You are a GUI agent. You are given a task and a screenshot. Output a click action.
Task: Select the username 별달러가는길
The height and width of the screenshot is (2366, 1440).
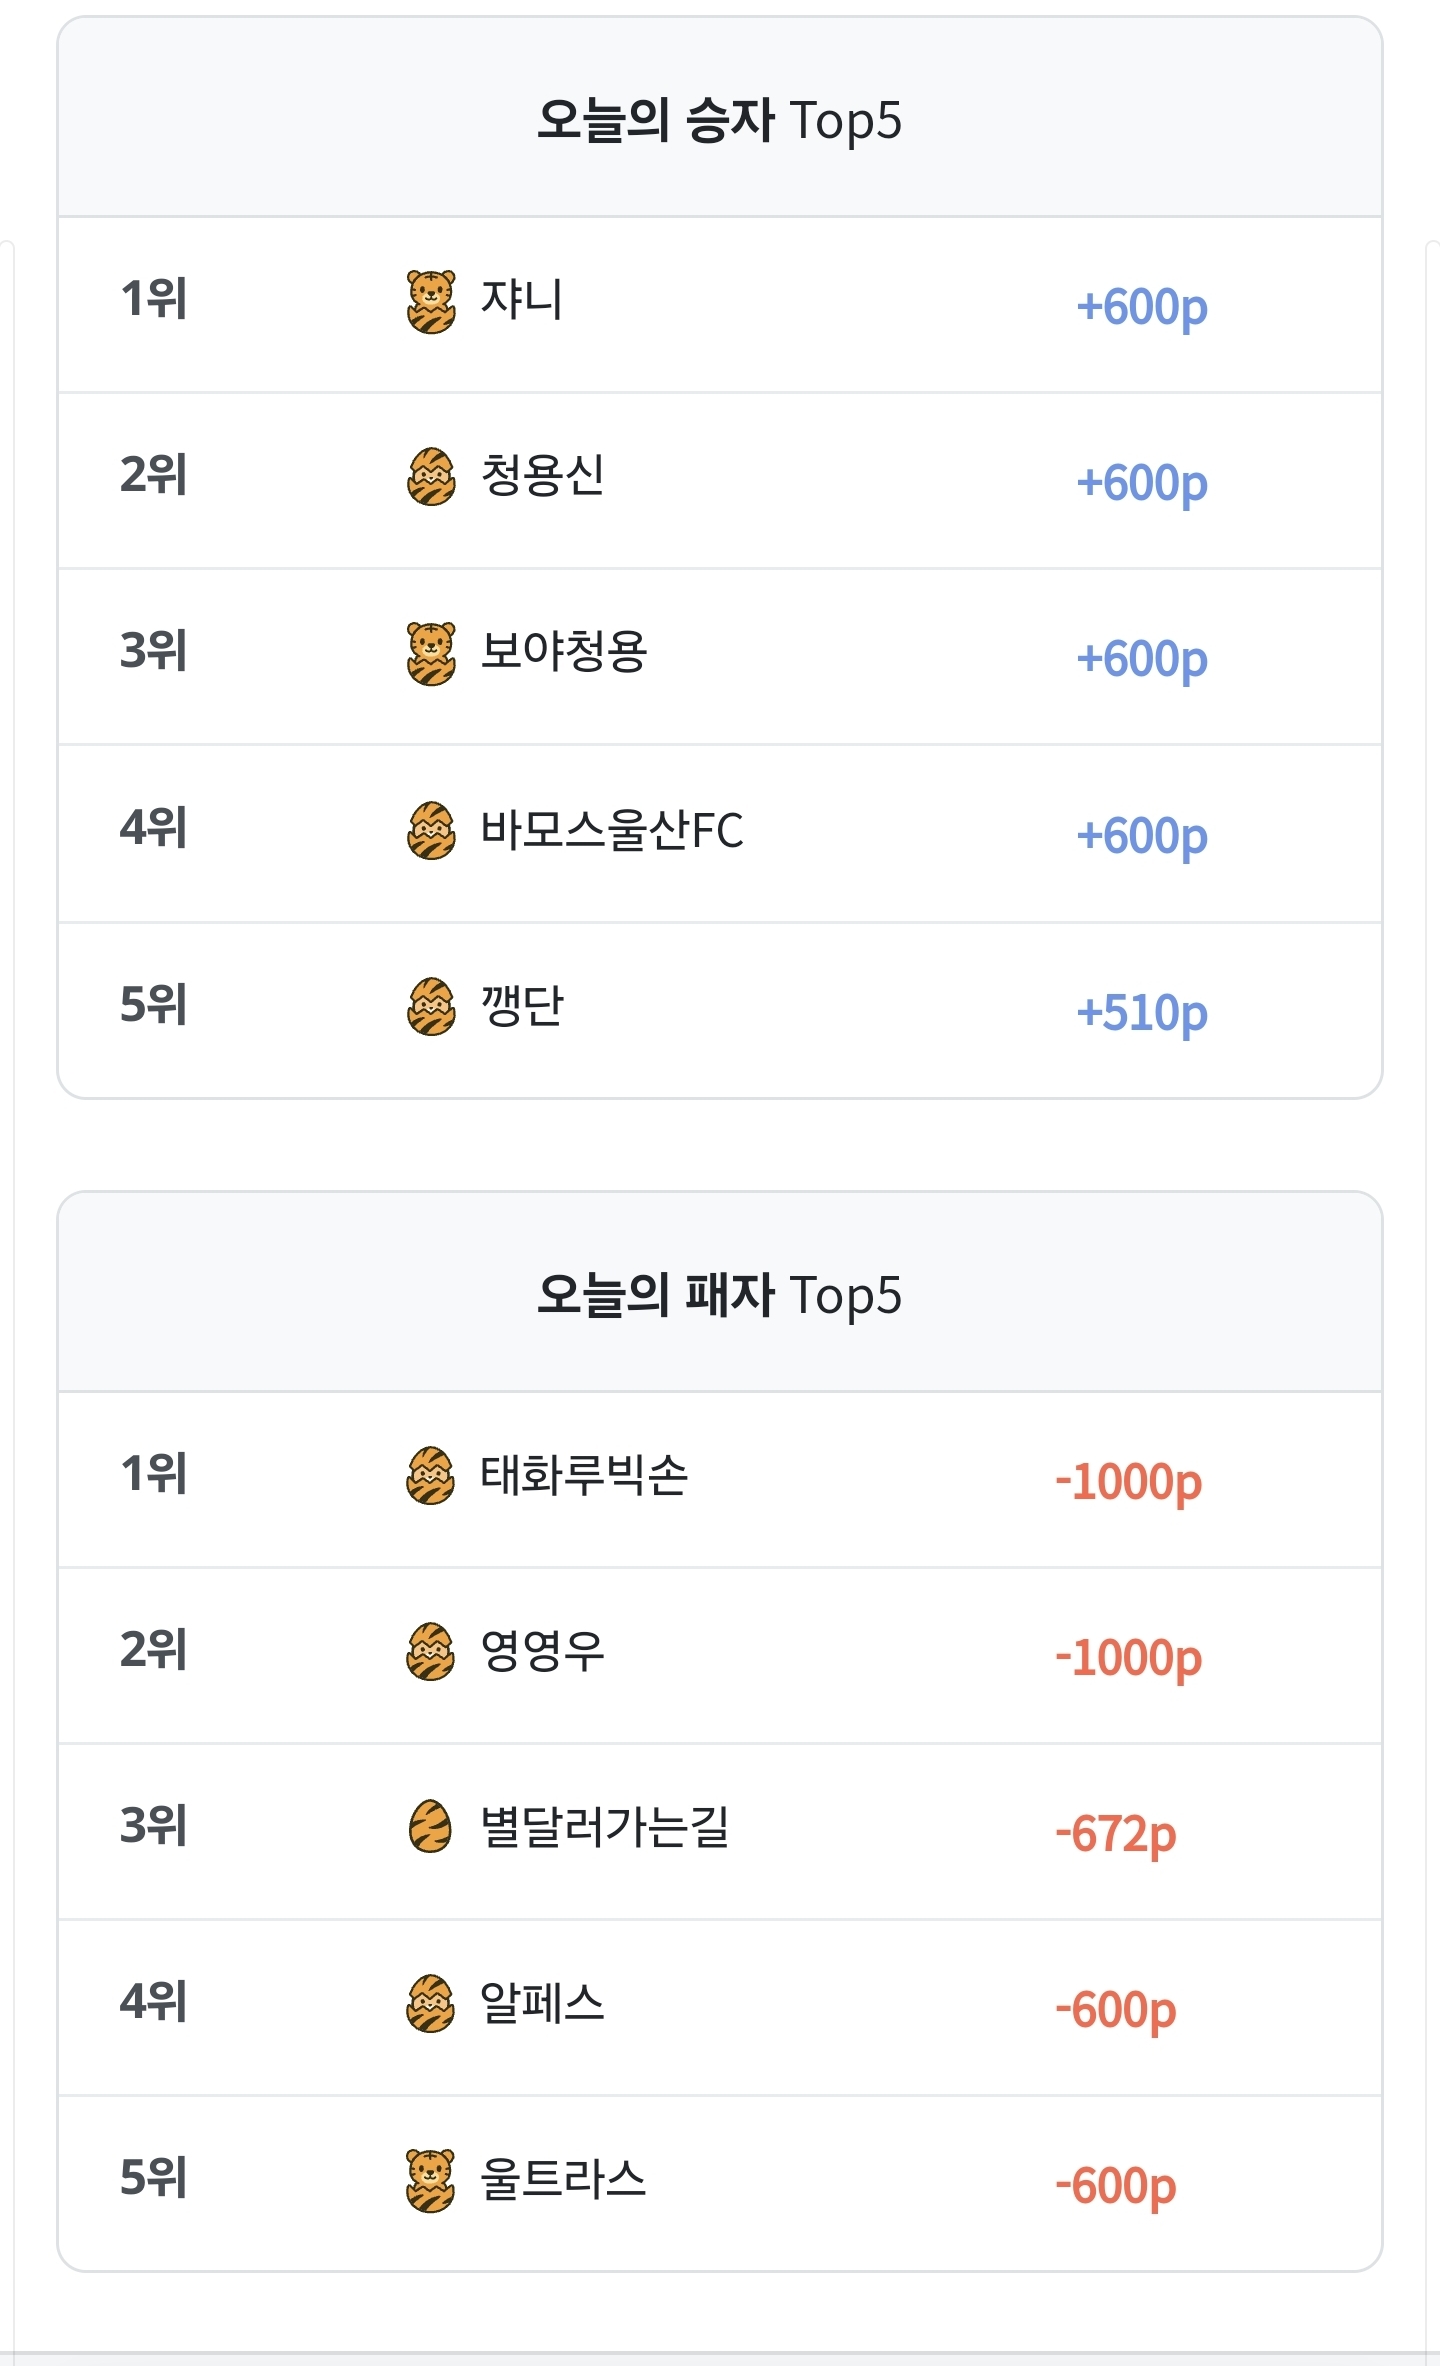(x=604, y=1827)
